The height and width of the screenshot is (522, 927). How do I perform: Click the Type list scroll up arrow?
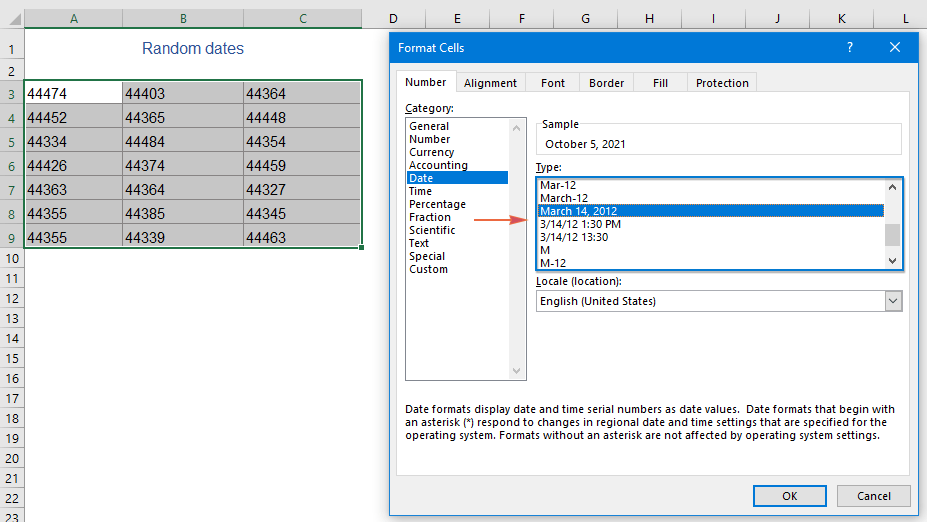tap(892, 187)
